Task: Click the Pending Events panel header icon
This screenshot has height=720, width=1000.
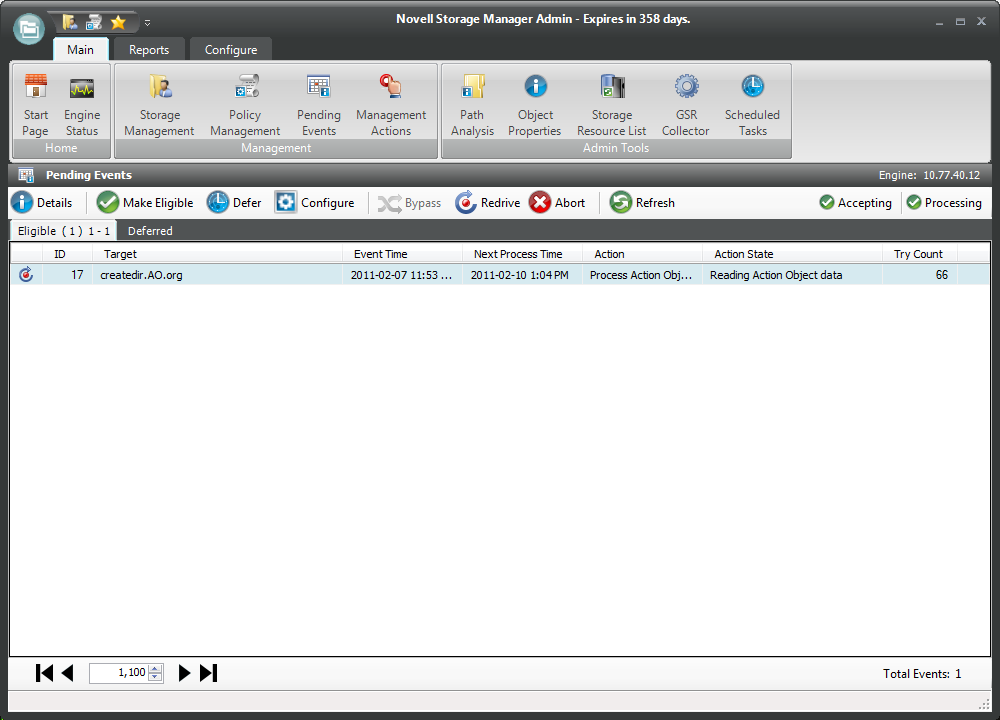Action: pyautogui.click(x=26, y=175)
